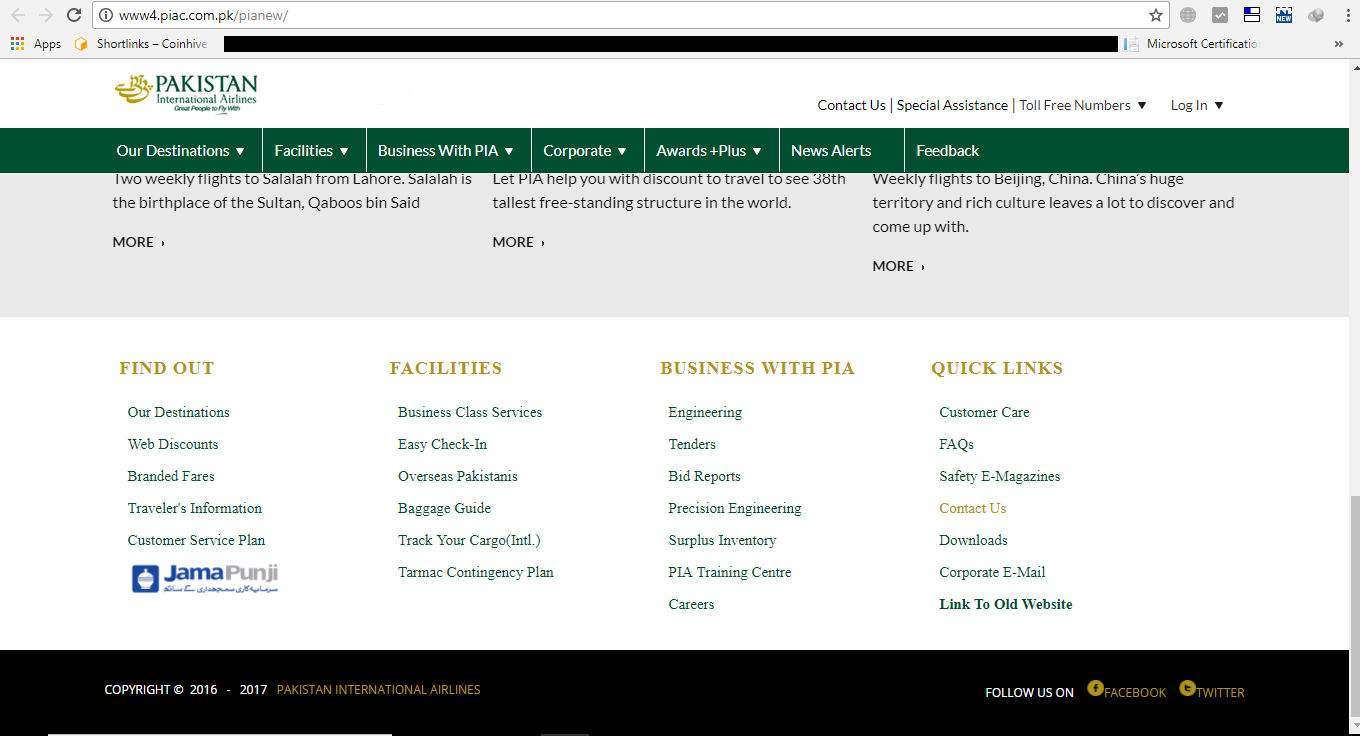Viewport: 1360px width, 736px height.
Task: Select the Feedback menu item
Action: 947,150
